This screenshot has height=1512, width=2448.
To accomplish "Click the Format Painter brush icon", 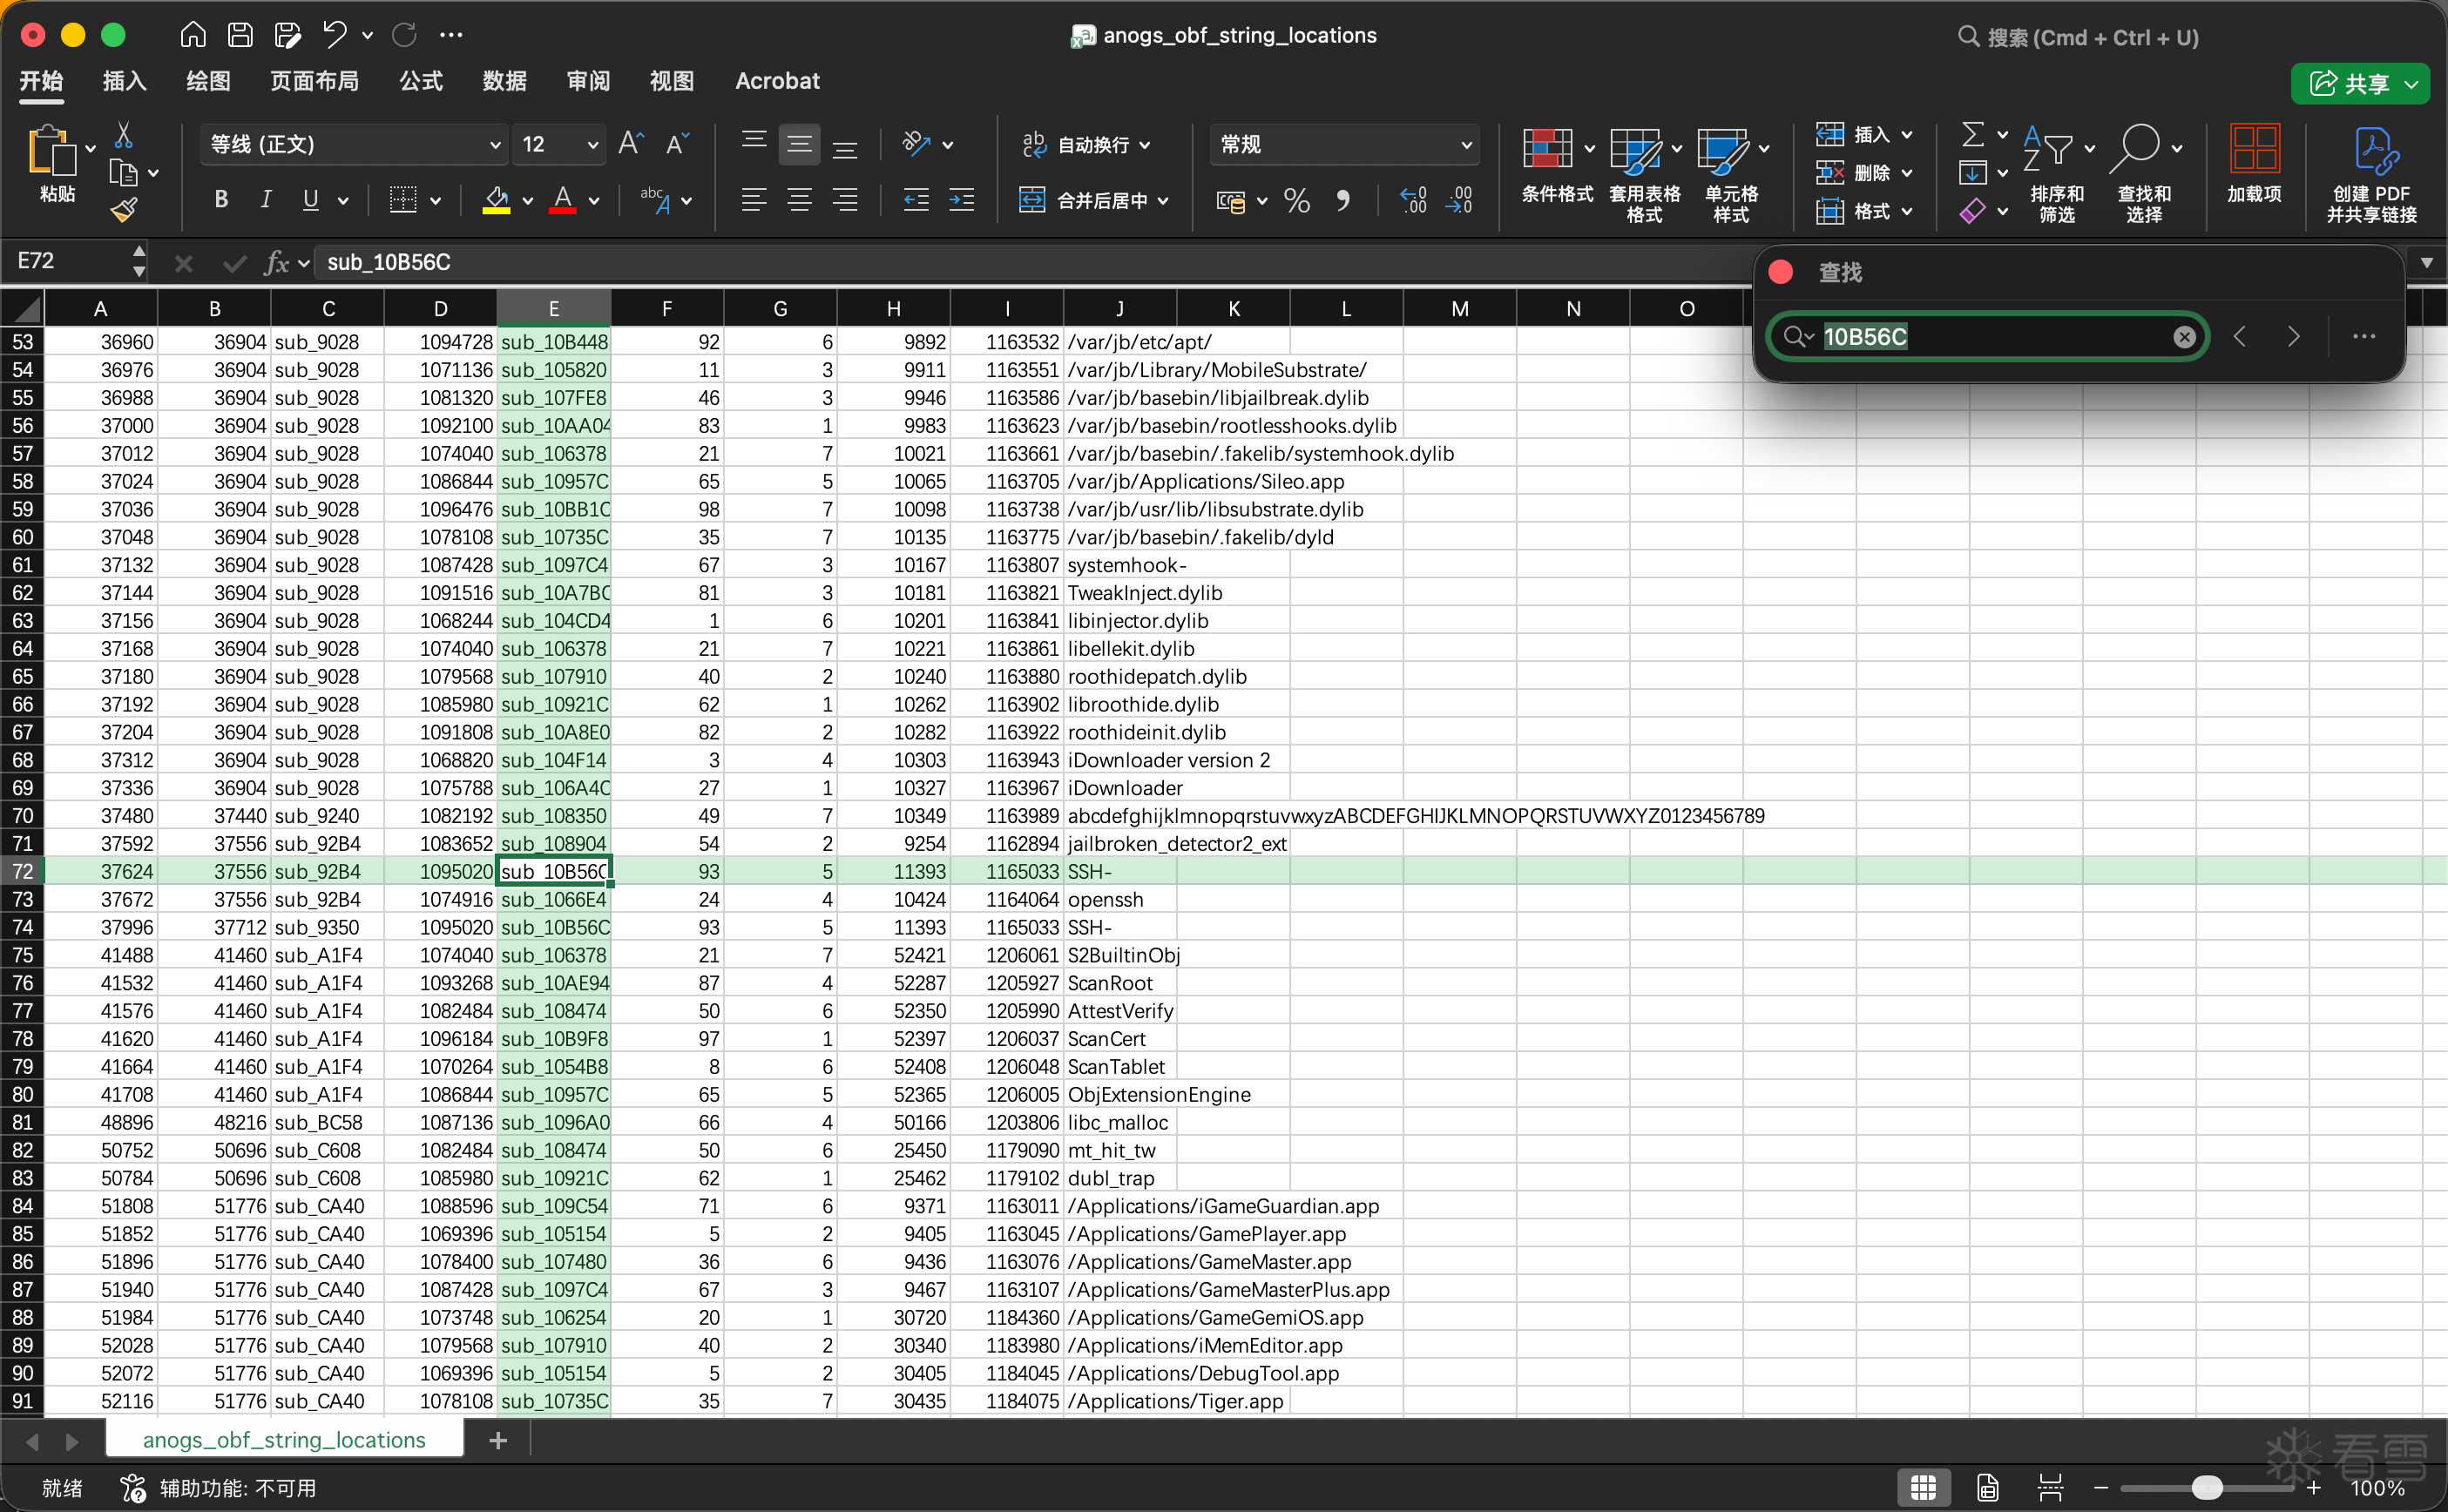I will coord(124,209).
